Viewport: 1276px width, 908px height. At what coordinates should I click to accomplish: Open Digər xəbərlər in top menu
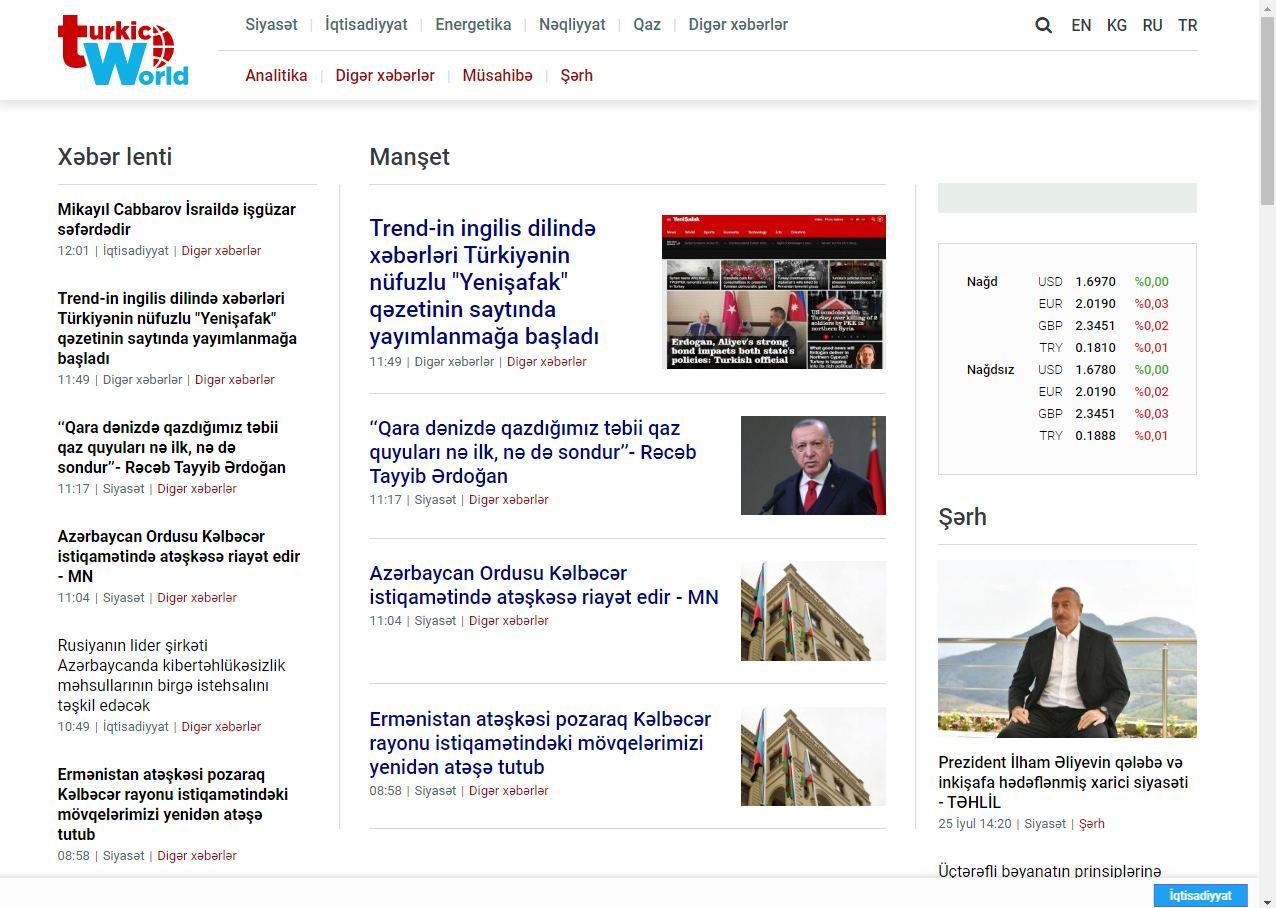coord(738,25)
